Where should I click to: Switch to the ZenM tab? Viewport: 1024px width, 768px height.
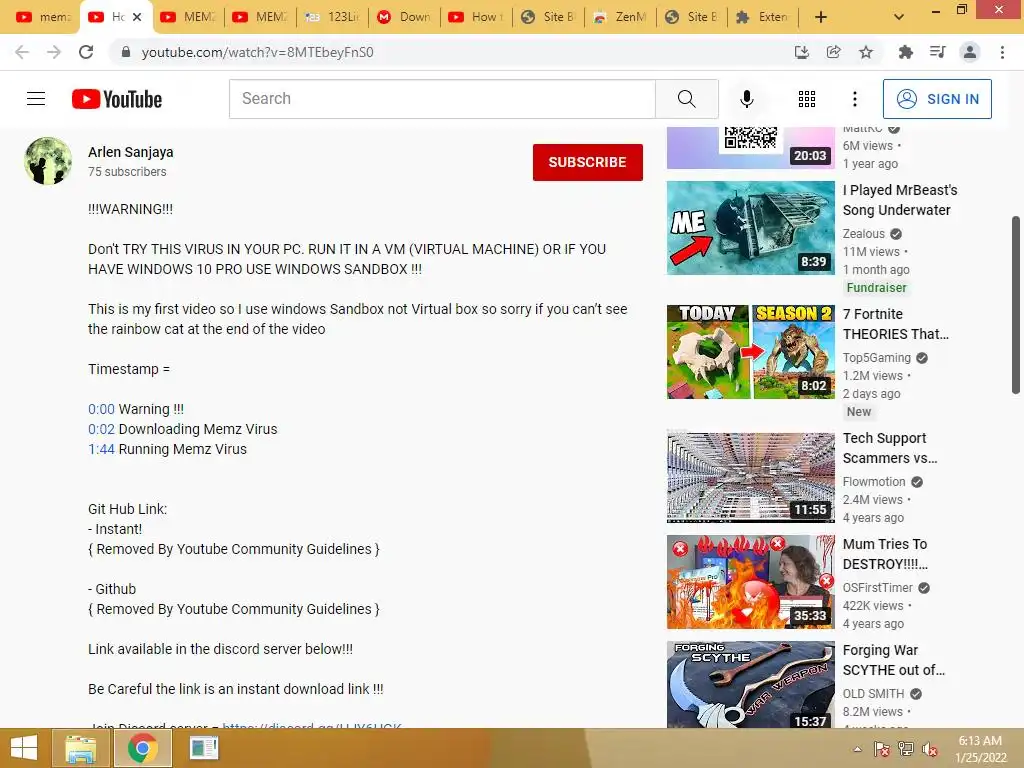(619, 17)
